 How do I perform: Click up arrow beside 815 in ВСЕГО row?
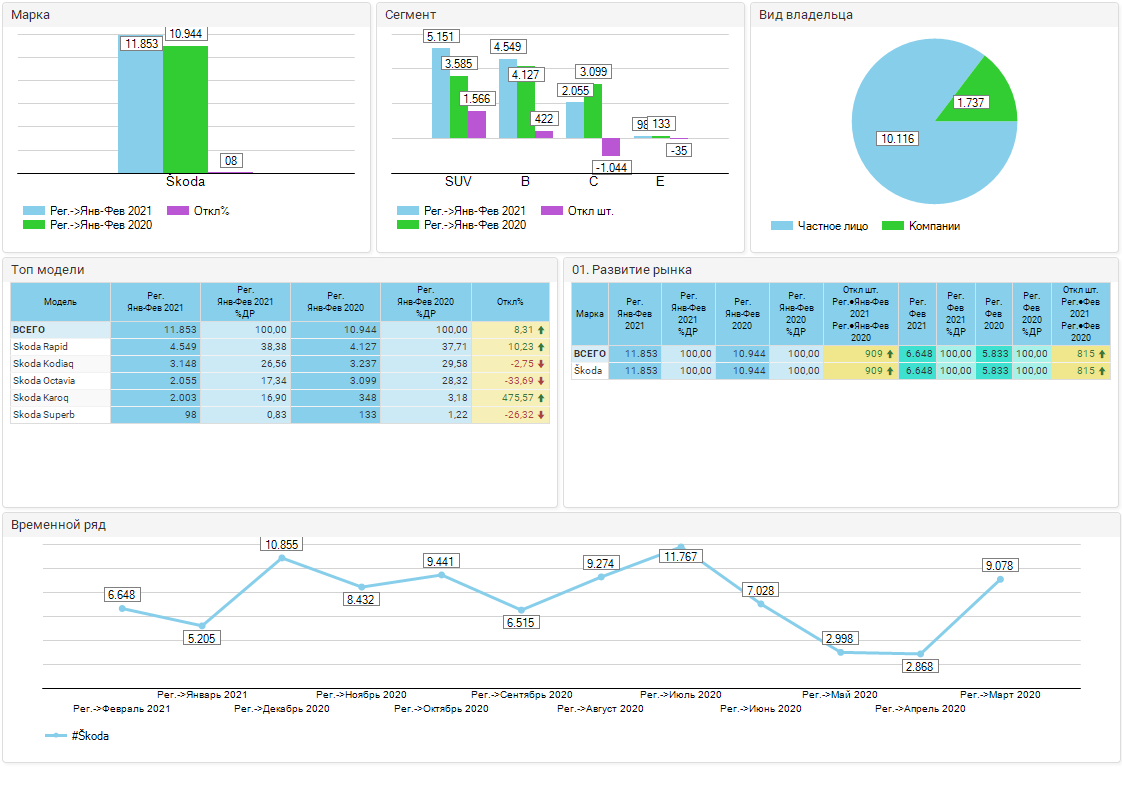pos(1102,354)
